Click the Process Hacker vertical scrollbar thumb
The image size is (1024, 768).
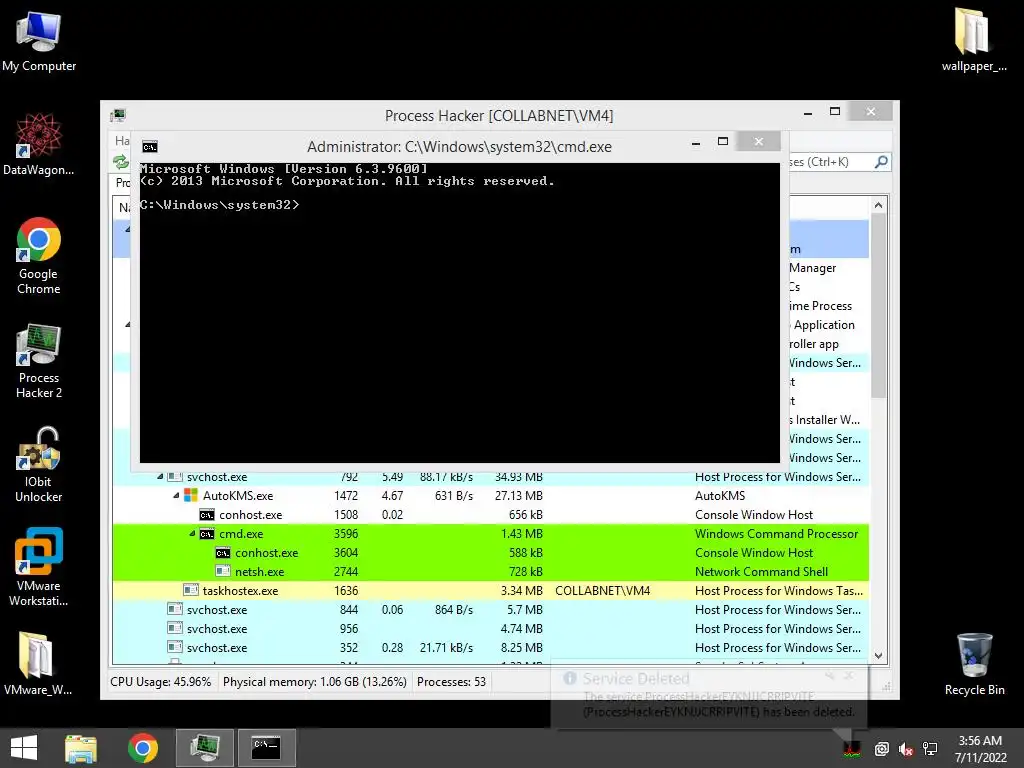click(878, 305)
